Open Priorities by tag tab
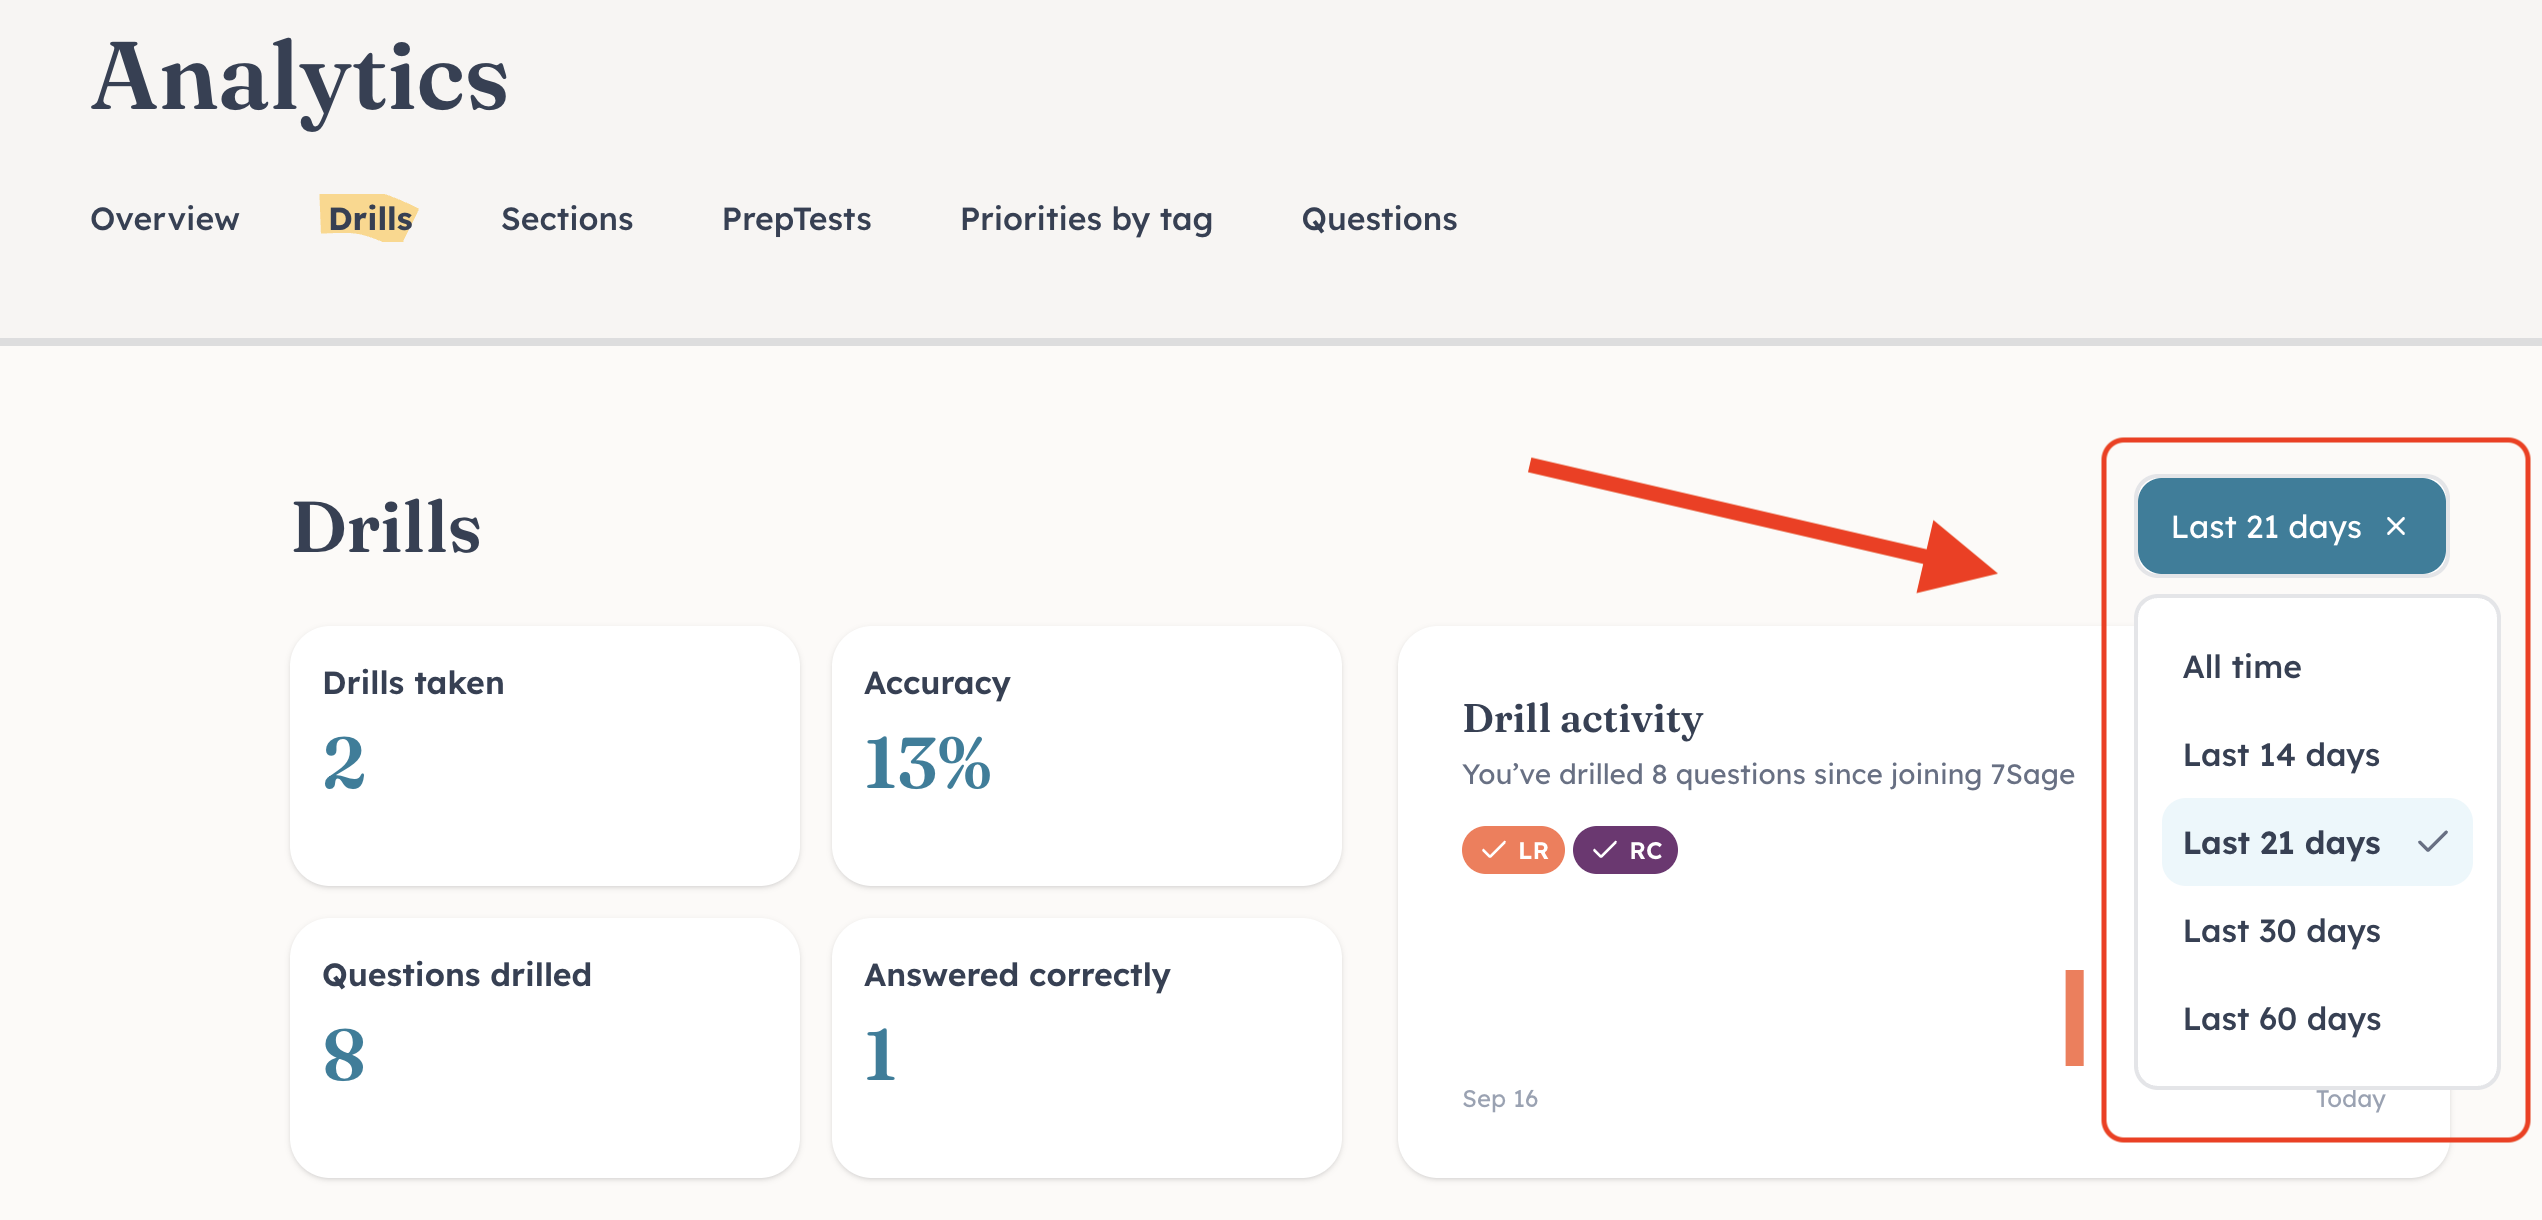This screenshot has height=1220, width=2542. (x=1086, y=219)
